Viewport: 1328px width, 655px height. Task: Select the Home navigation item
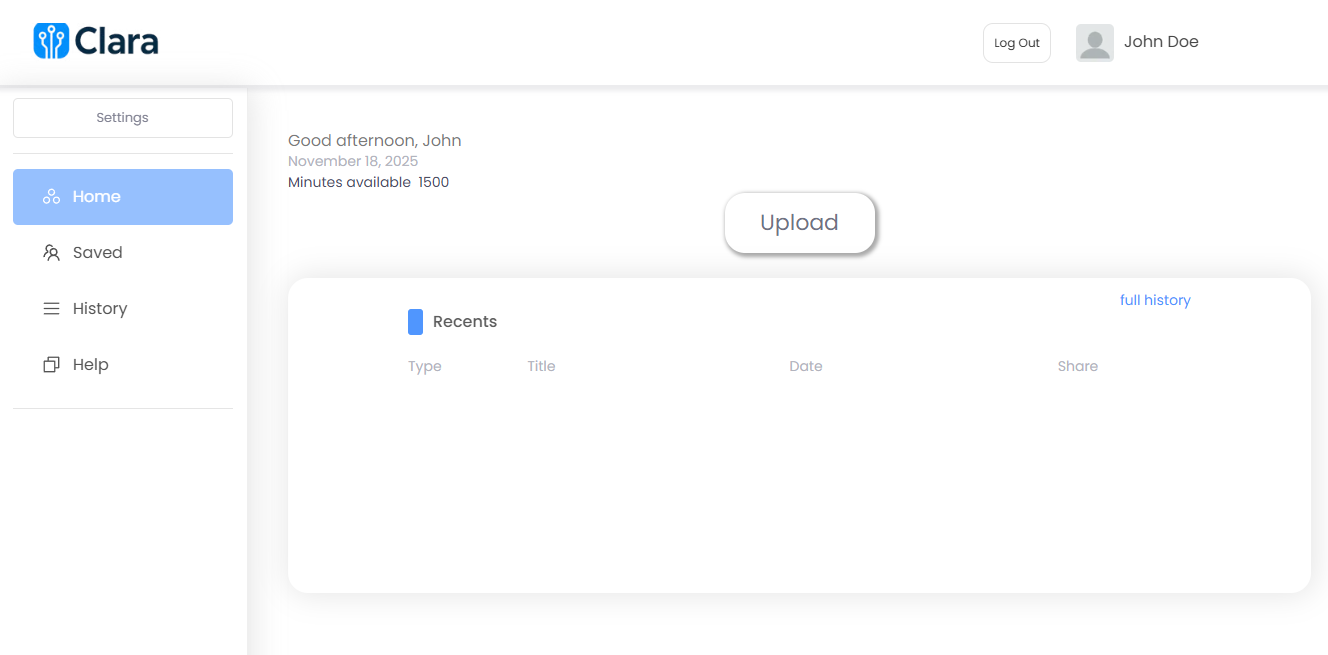97,196
